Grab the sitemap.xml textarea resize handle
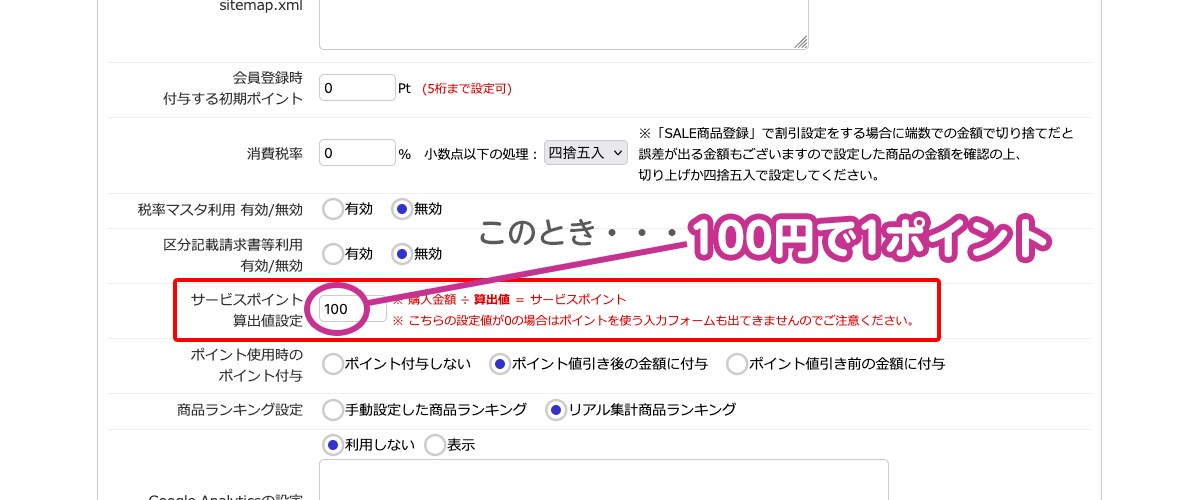 point(801,42)
